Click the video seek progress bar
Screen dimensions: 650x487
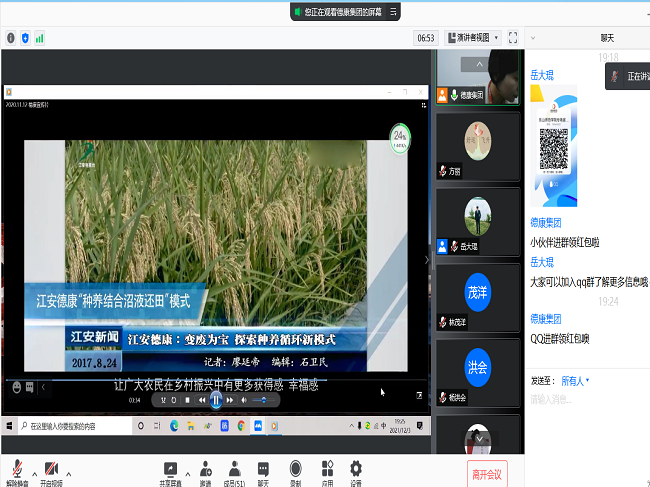coord(216,380)
